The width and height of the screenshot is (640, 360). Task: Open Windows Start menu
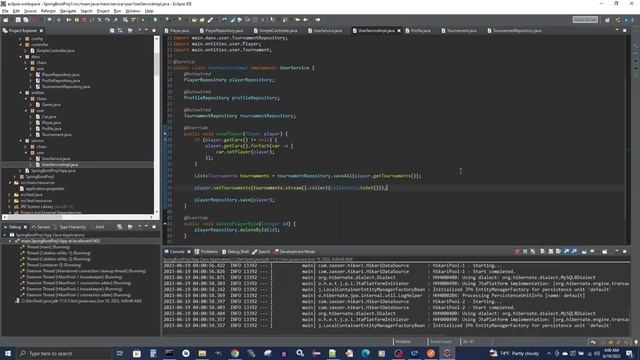coord(8,353)
